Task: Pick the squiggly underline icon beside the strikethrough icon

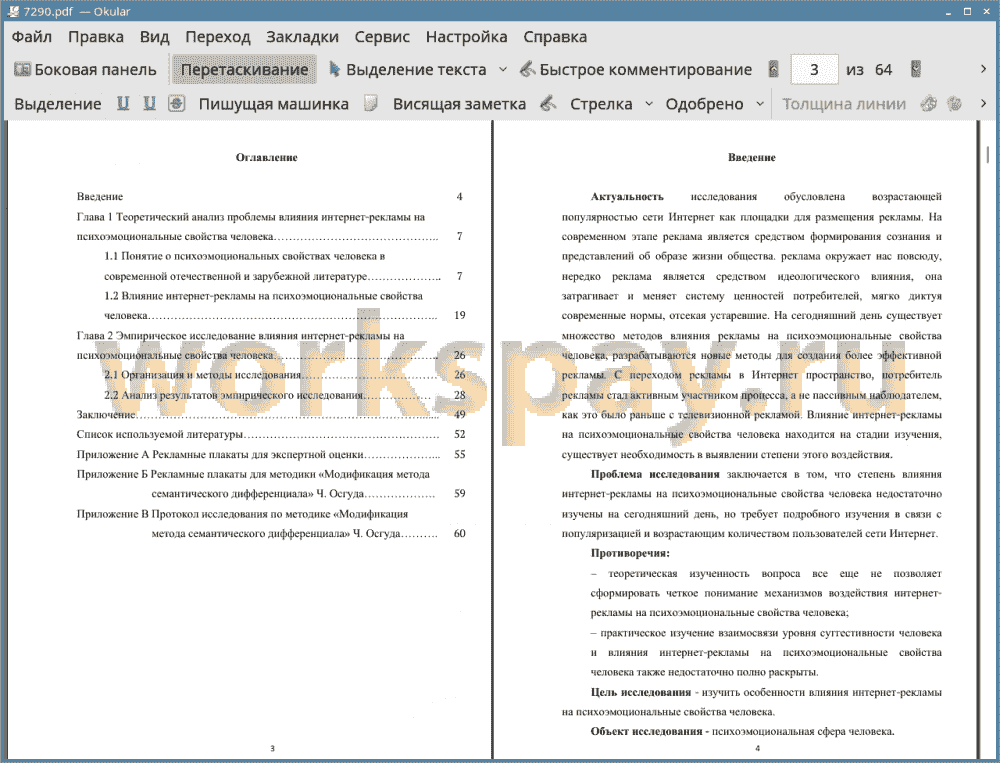Action: [x=149, y=104]
